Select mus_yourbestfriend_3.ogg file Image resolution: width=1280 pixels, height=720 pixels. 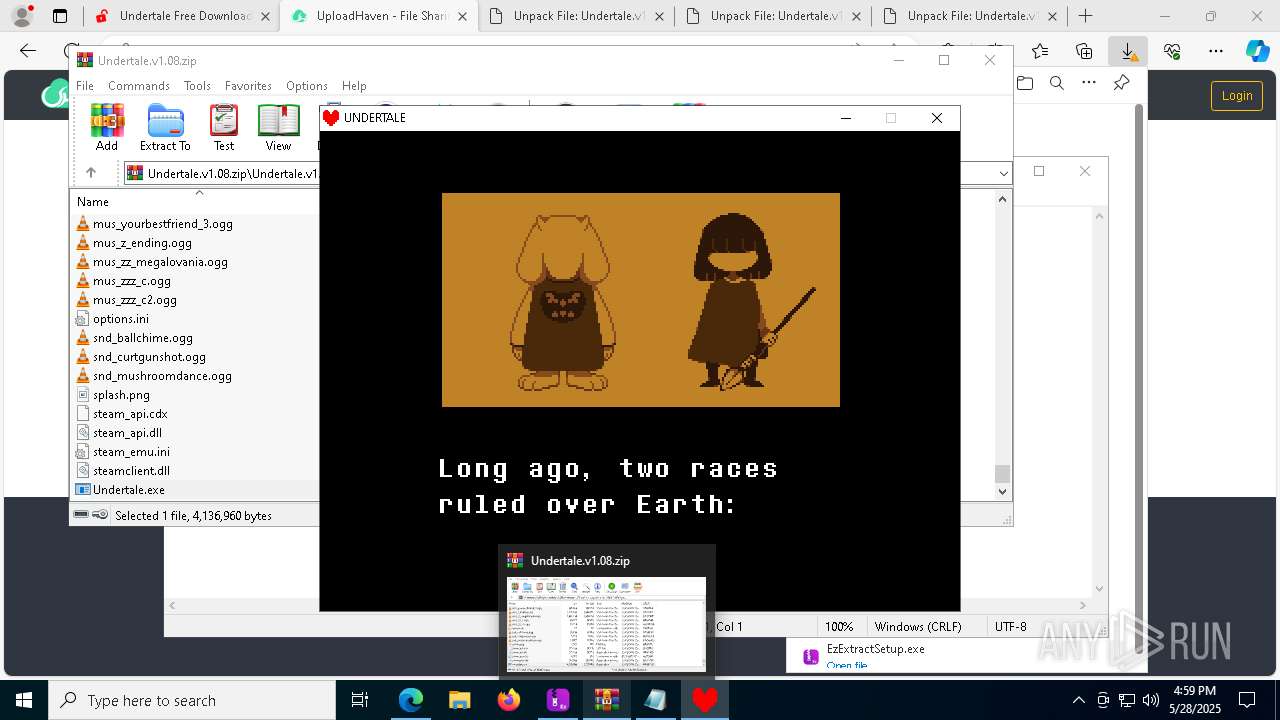154,224
